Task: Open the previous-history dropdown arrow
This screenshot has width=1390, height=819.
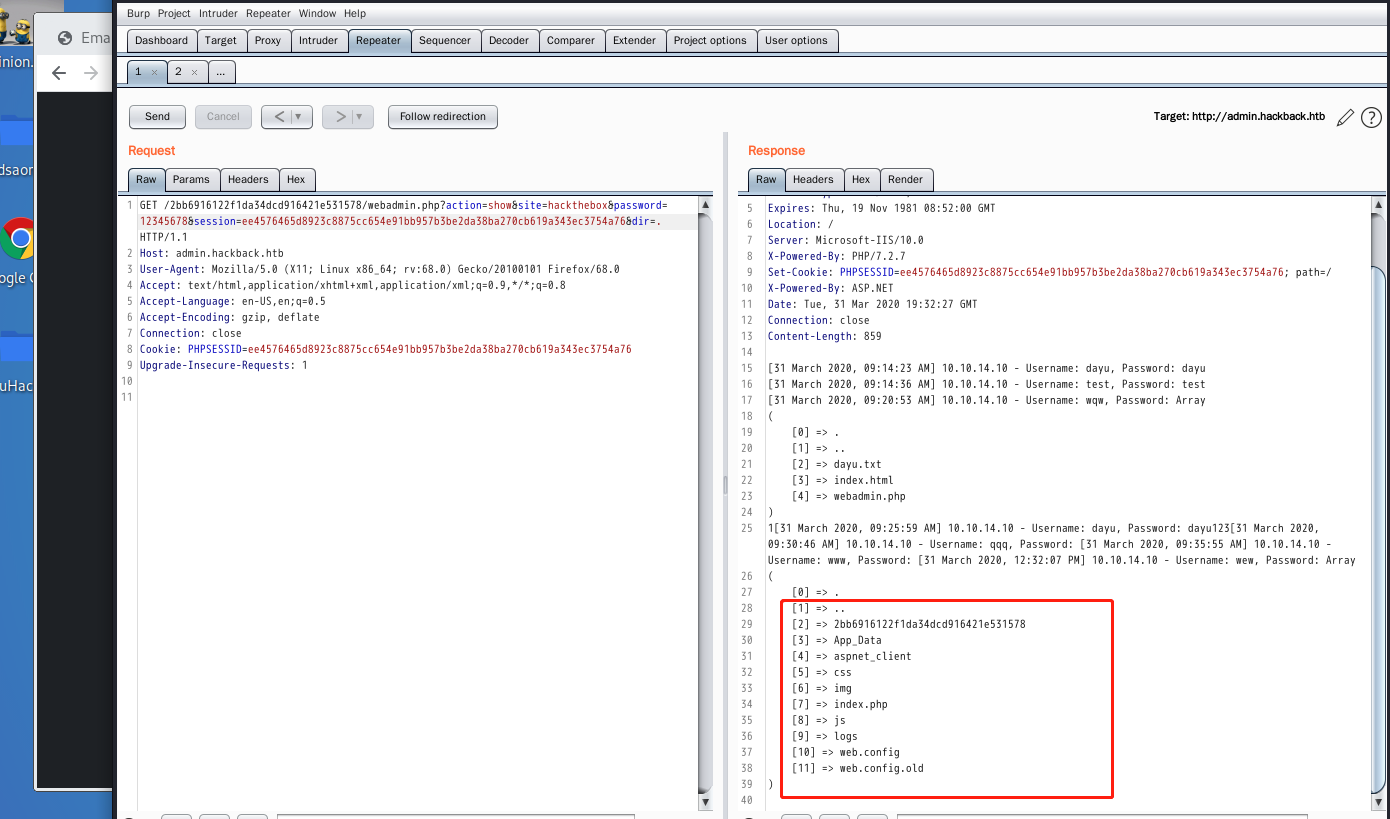Action: point(298,116)
